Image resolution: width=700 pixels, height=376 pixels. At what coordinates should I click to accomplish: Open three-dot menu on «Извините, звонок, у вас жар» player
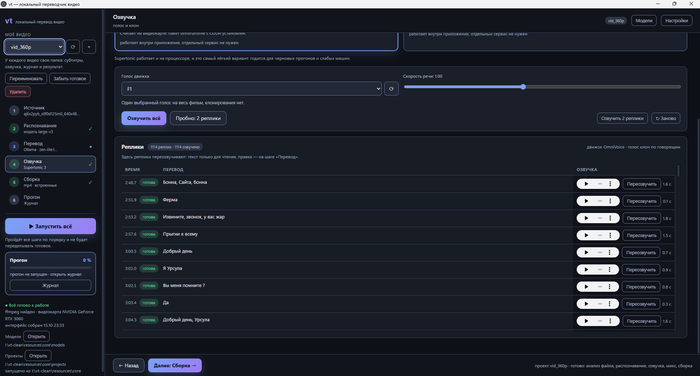coord(610,218)
